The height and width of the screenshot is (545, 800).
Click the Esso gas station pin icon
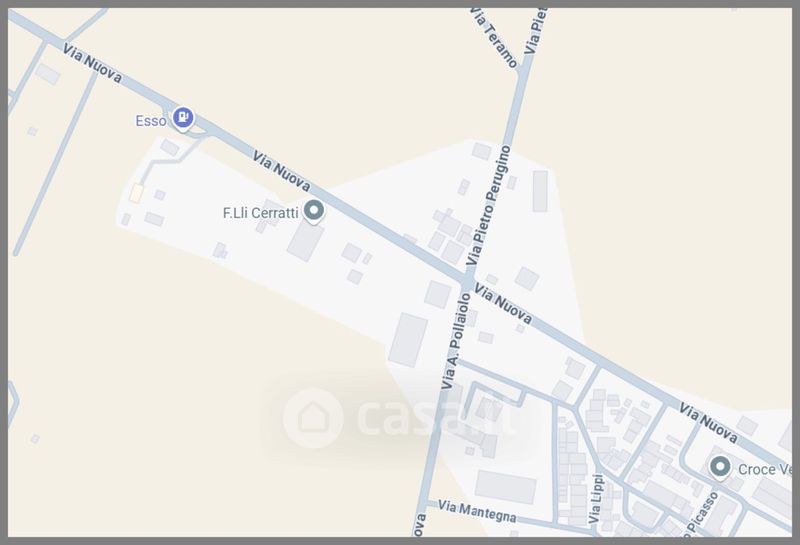point(183,118)
